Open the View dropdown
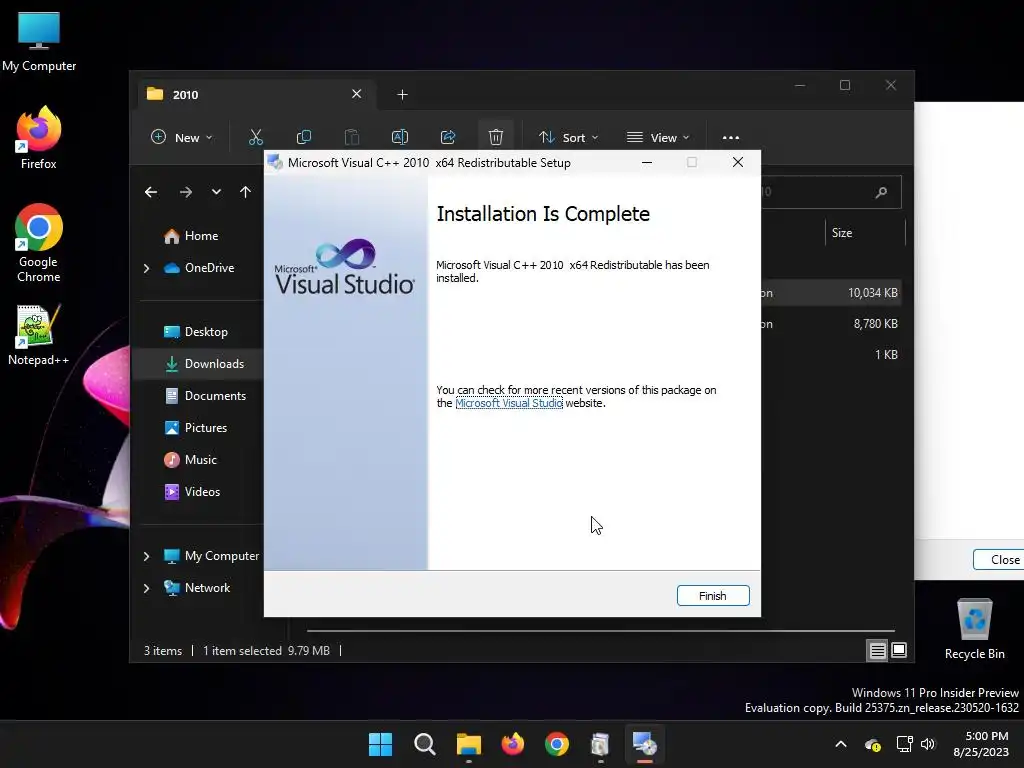 (658, 137)
